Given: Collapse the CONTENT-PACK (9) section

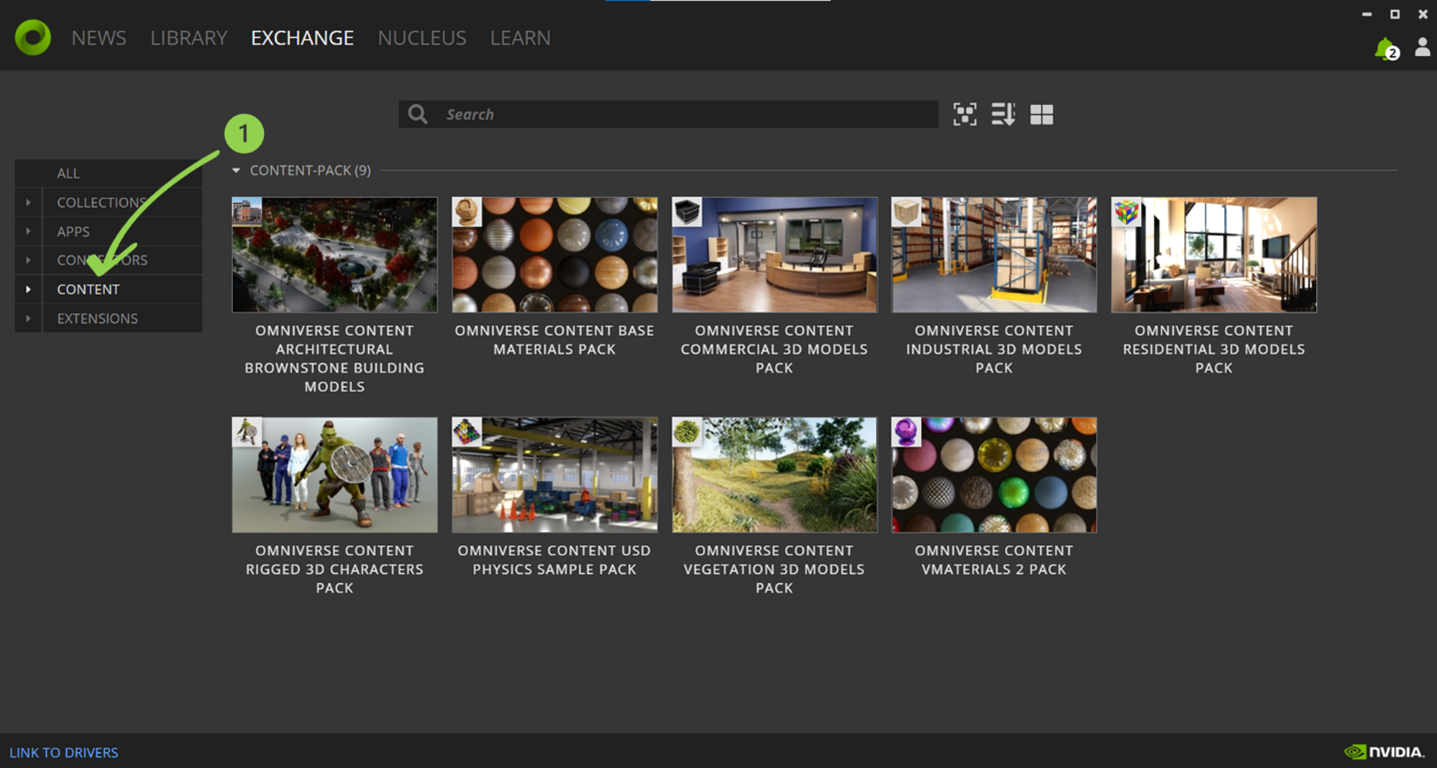Looking at the screenshot, I should tap(237, 171).
